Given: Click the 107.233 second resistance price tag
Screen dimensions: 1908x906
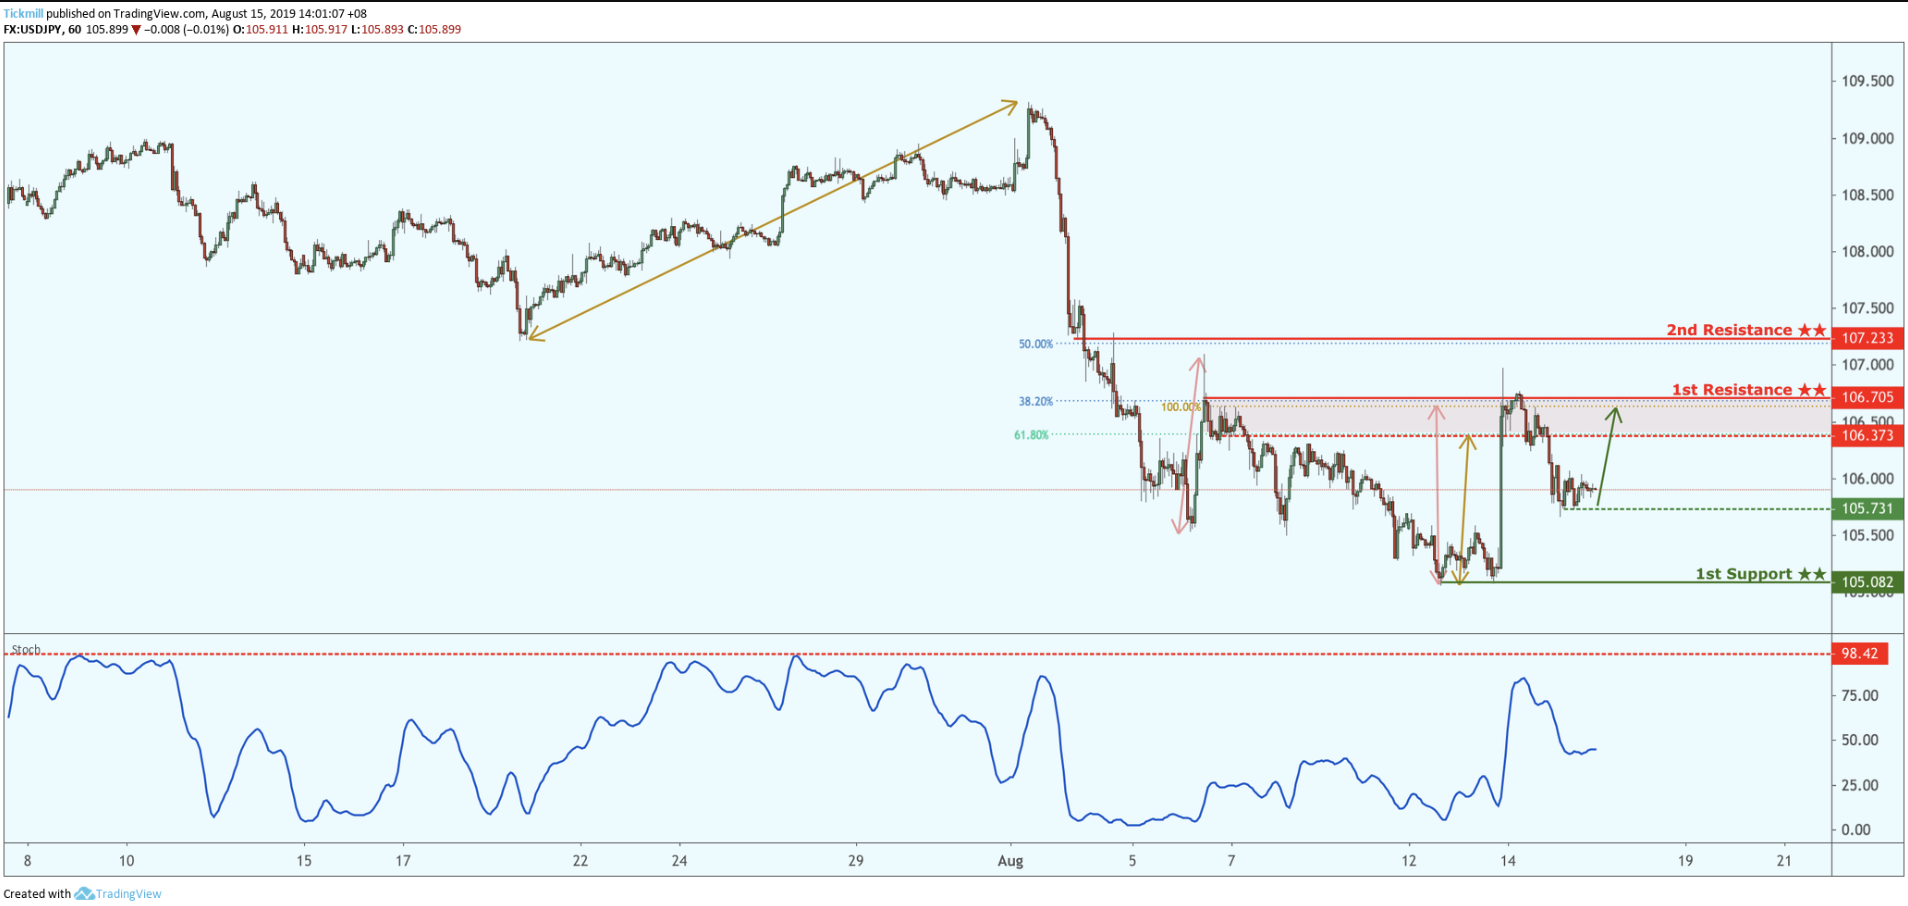Looking at the screenshot, I should point(1868,338).
